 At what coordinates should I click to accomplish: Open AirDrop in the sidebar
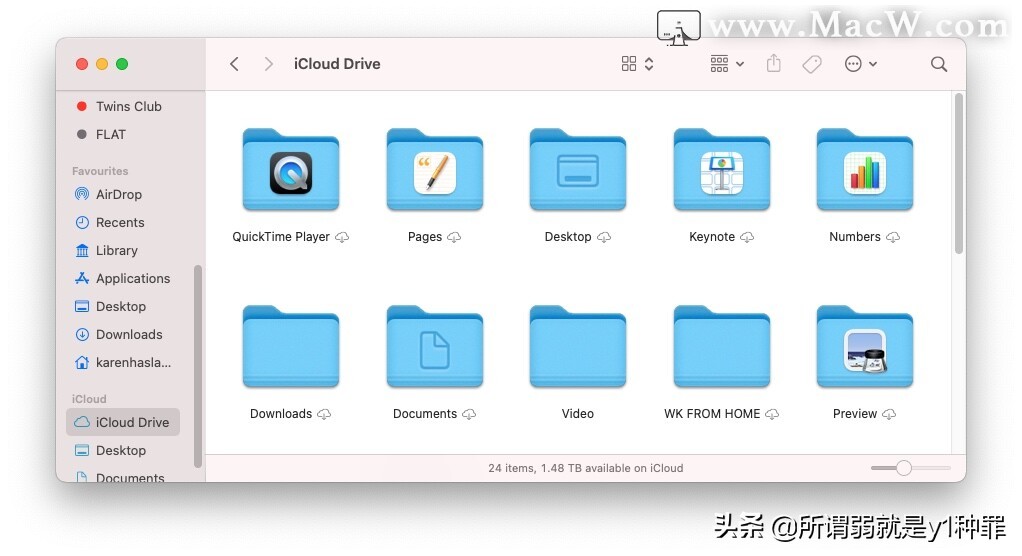pos(119,194)
